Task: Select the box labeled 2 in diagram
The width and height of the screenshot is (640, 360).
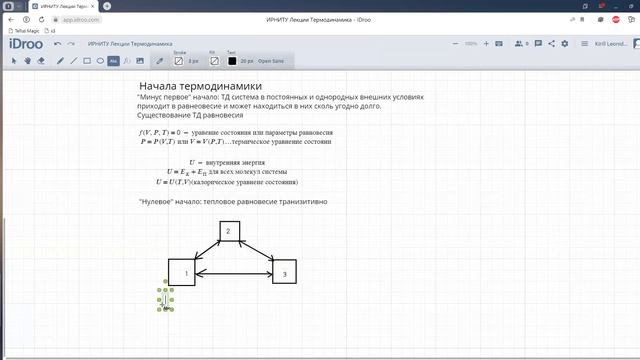Action: click(229, 231)
